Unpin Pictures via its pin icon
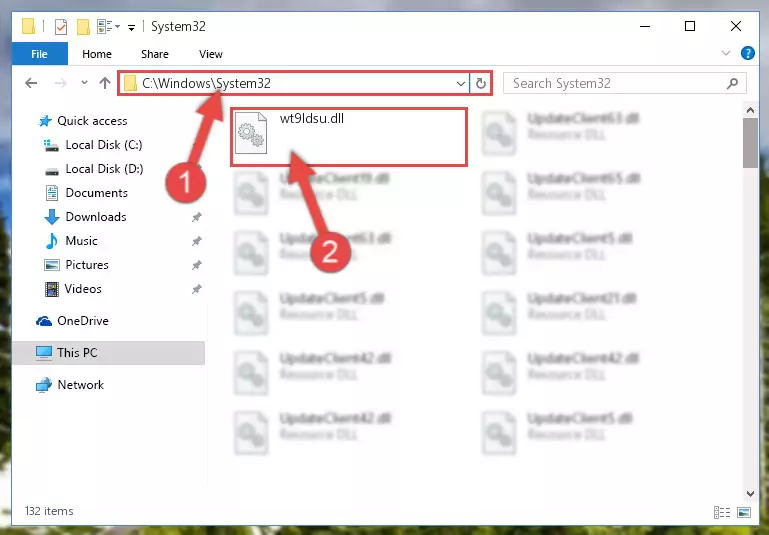This screenshot has width=769, height=535. tap(197, 265)
